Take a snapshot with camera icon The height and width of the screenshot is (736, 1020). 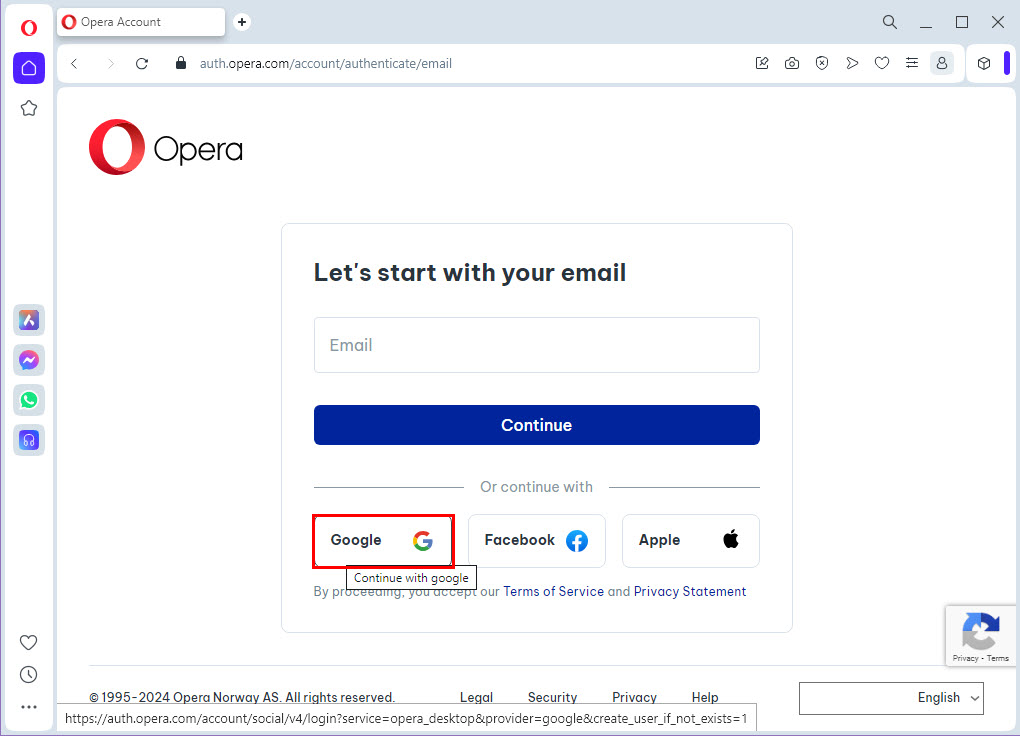point(792,63)
